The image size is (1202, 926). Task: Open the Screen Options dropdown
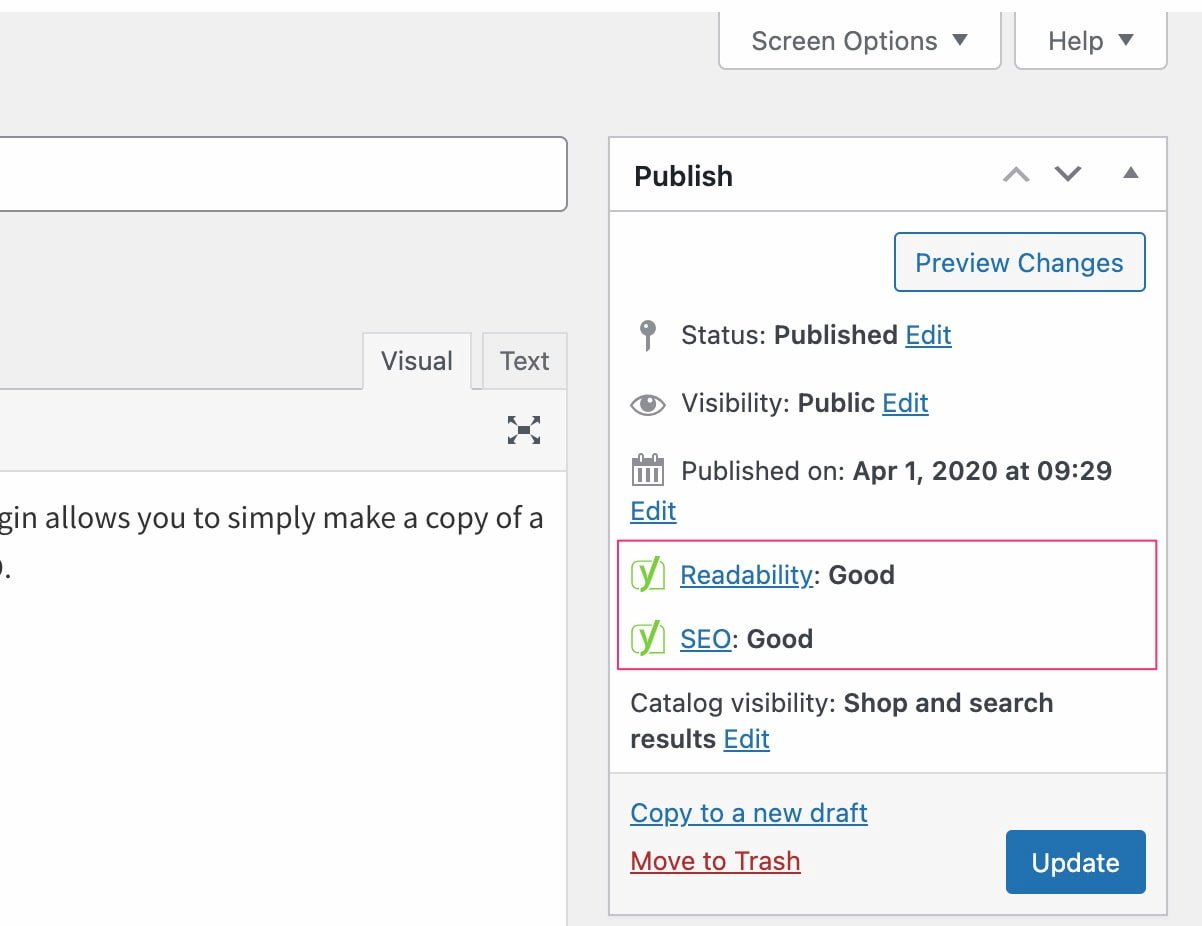859,41
